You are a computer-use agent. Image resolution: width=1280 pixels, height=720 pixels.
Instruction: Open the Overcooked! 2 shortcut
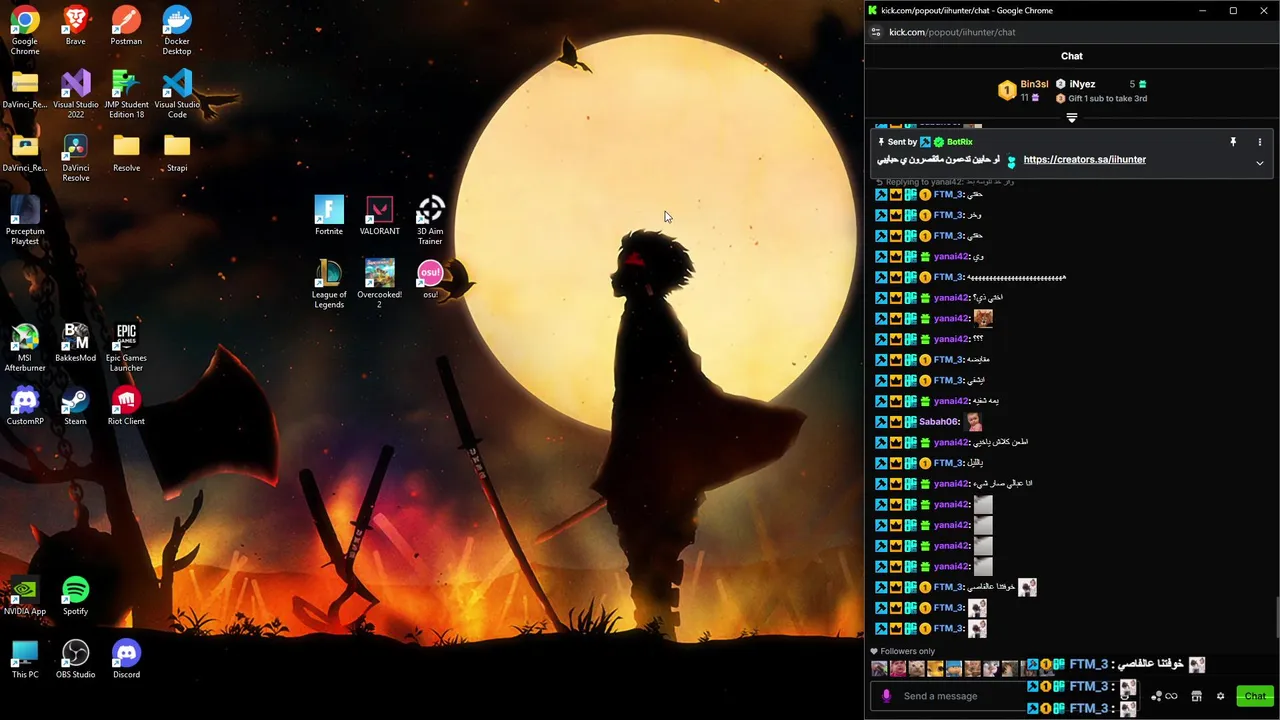click(x=379, y=283)
